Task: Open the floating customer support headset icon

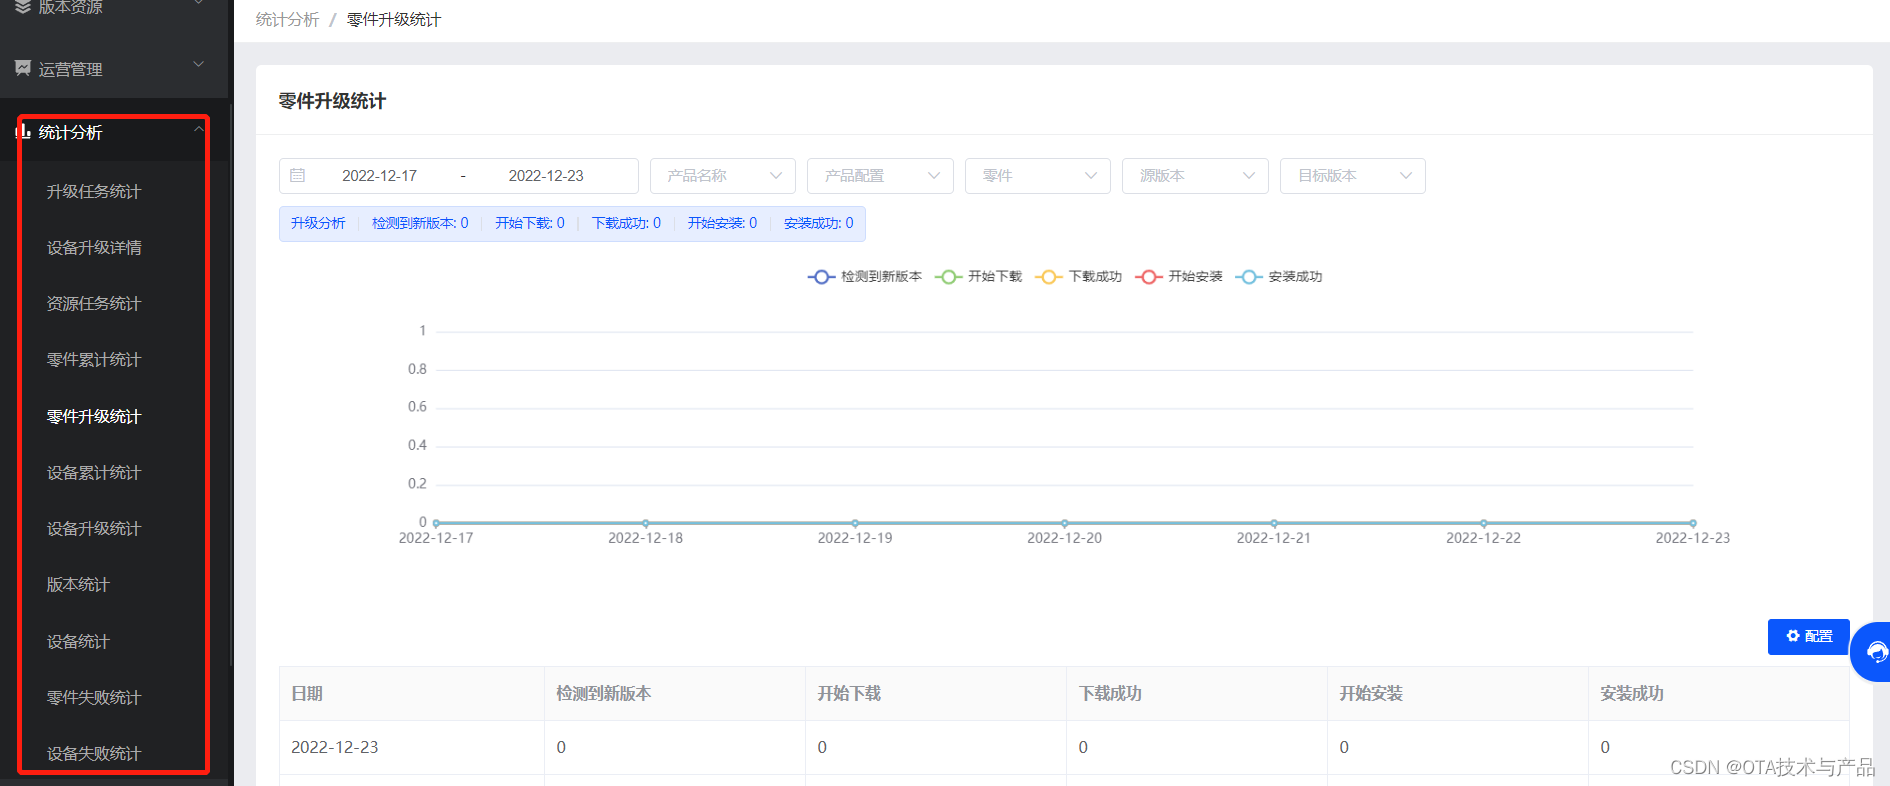Action: [x=1876, y=653]
